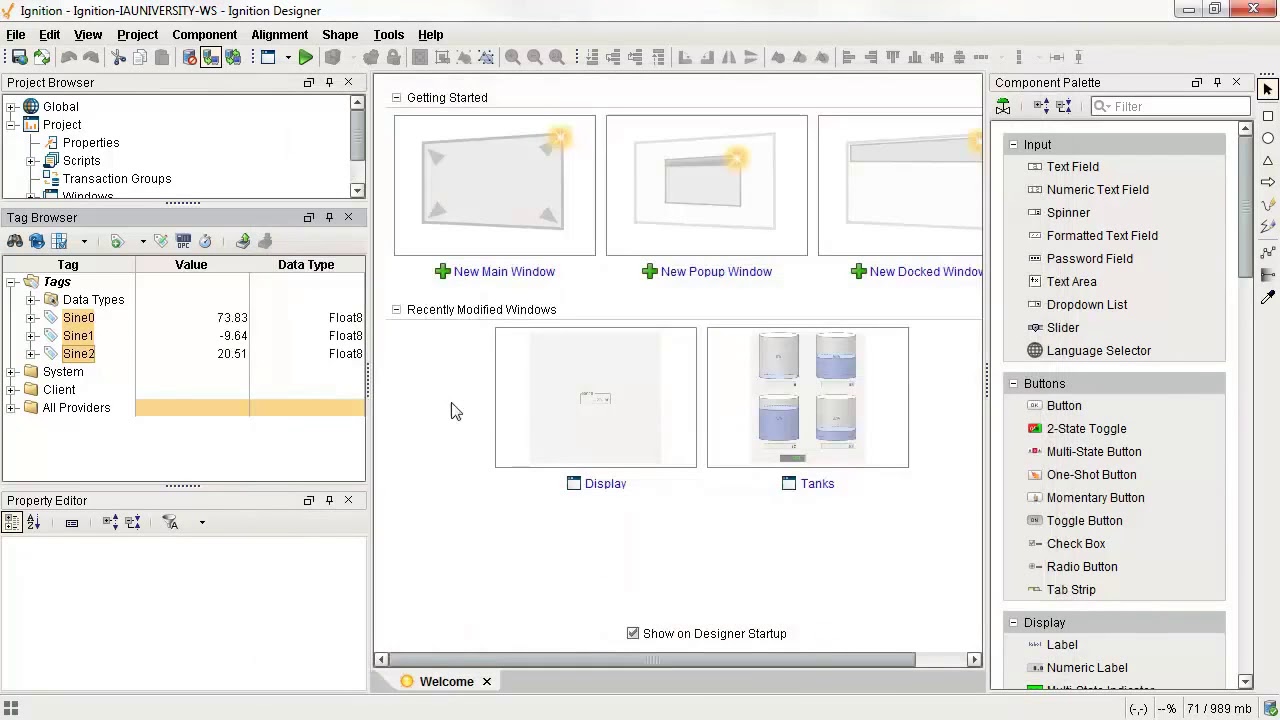The height and width of the screenshot is (720, 1280).
Task: Click the filter icon in Property Editor
Action: [171, 522]
